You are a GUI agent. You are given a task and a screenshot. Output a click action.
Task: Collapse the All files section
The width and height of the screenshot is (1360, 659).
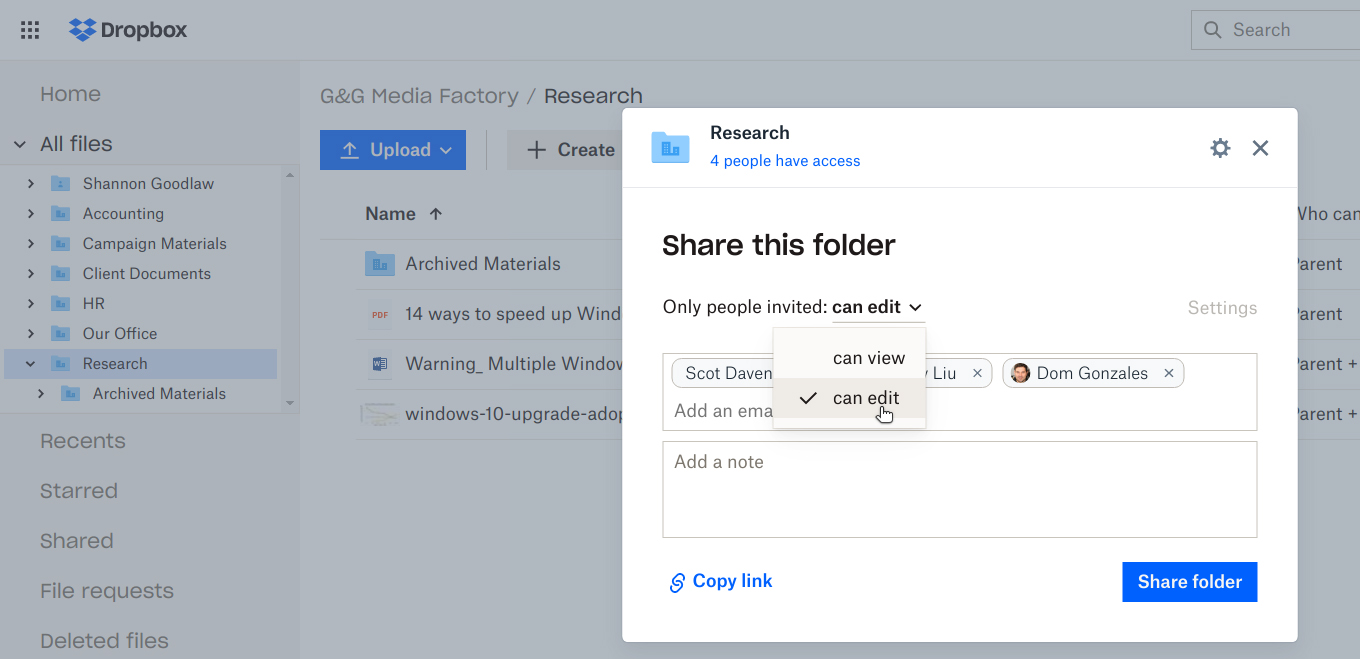(18, 143)
